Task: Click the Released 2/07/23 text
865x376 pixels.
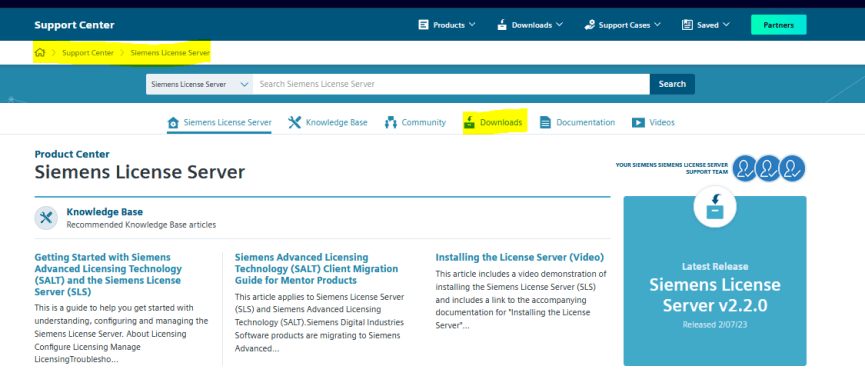Action: (x=715, y=325)
